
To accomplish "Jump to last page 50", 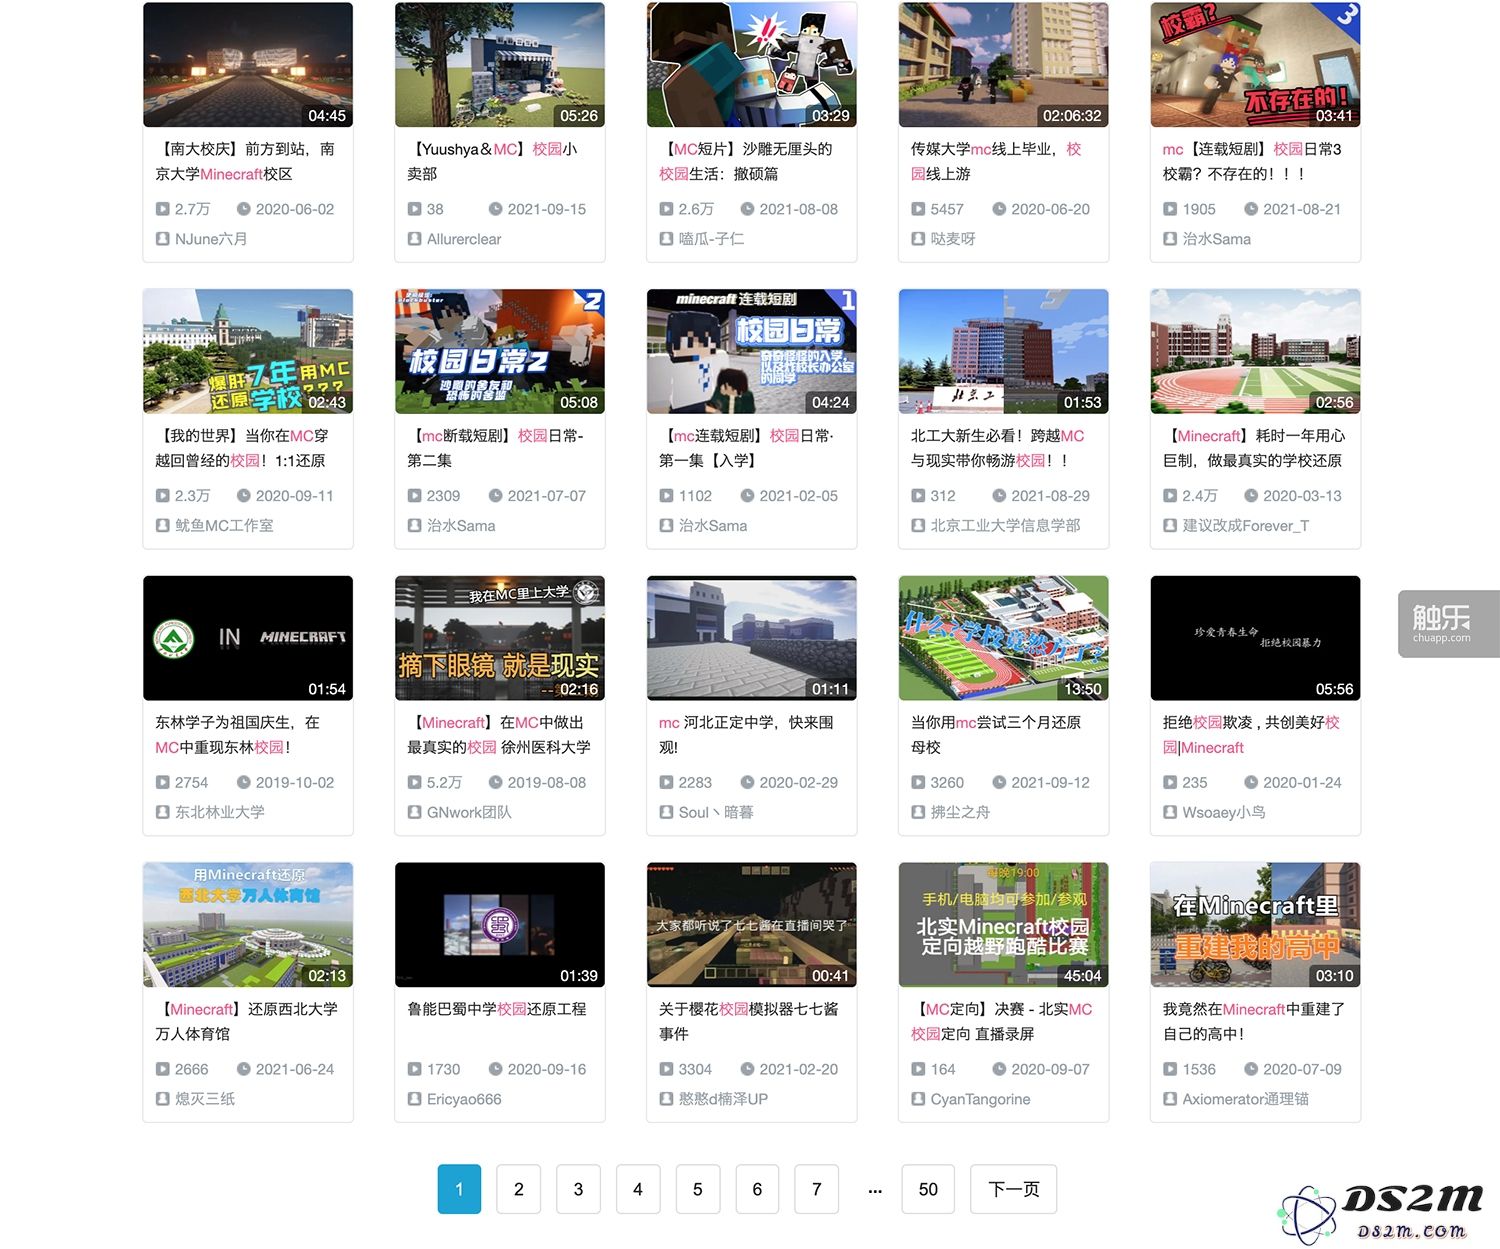I will [928, 1190].
